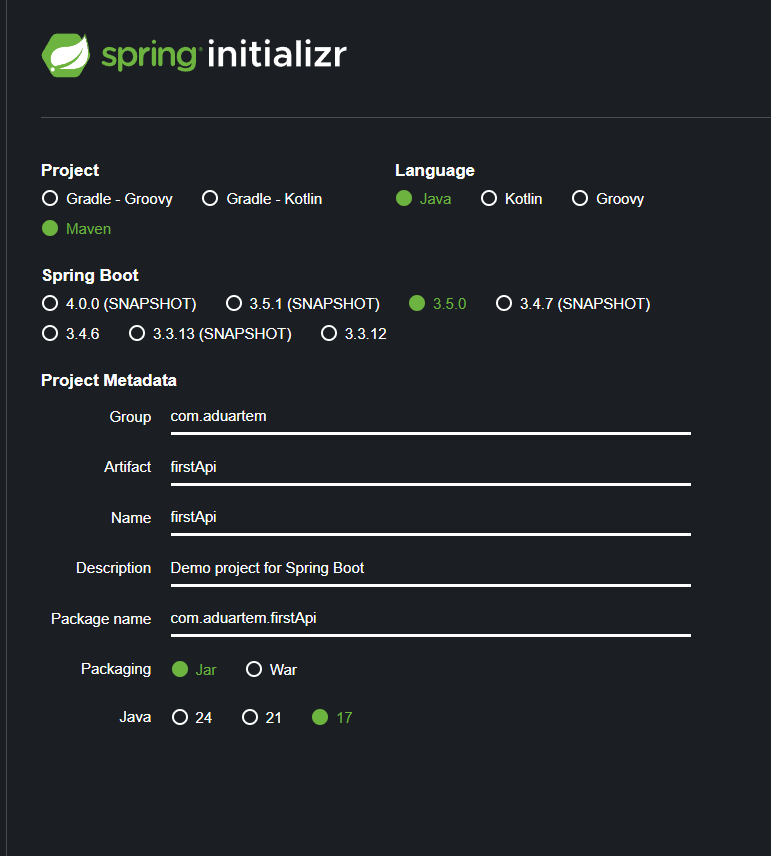Choose Spring Boot version 3.3.12
Screen dimensions: 771x856
pos(354,334)
